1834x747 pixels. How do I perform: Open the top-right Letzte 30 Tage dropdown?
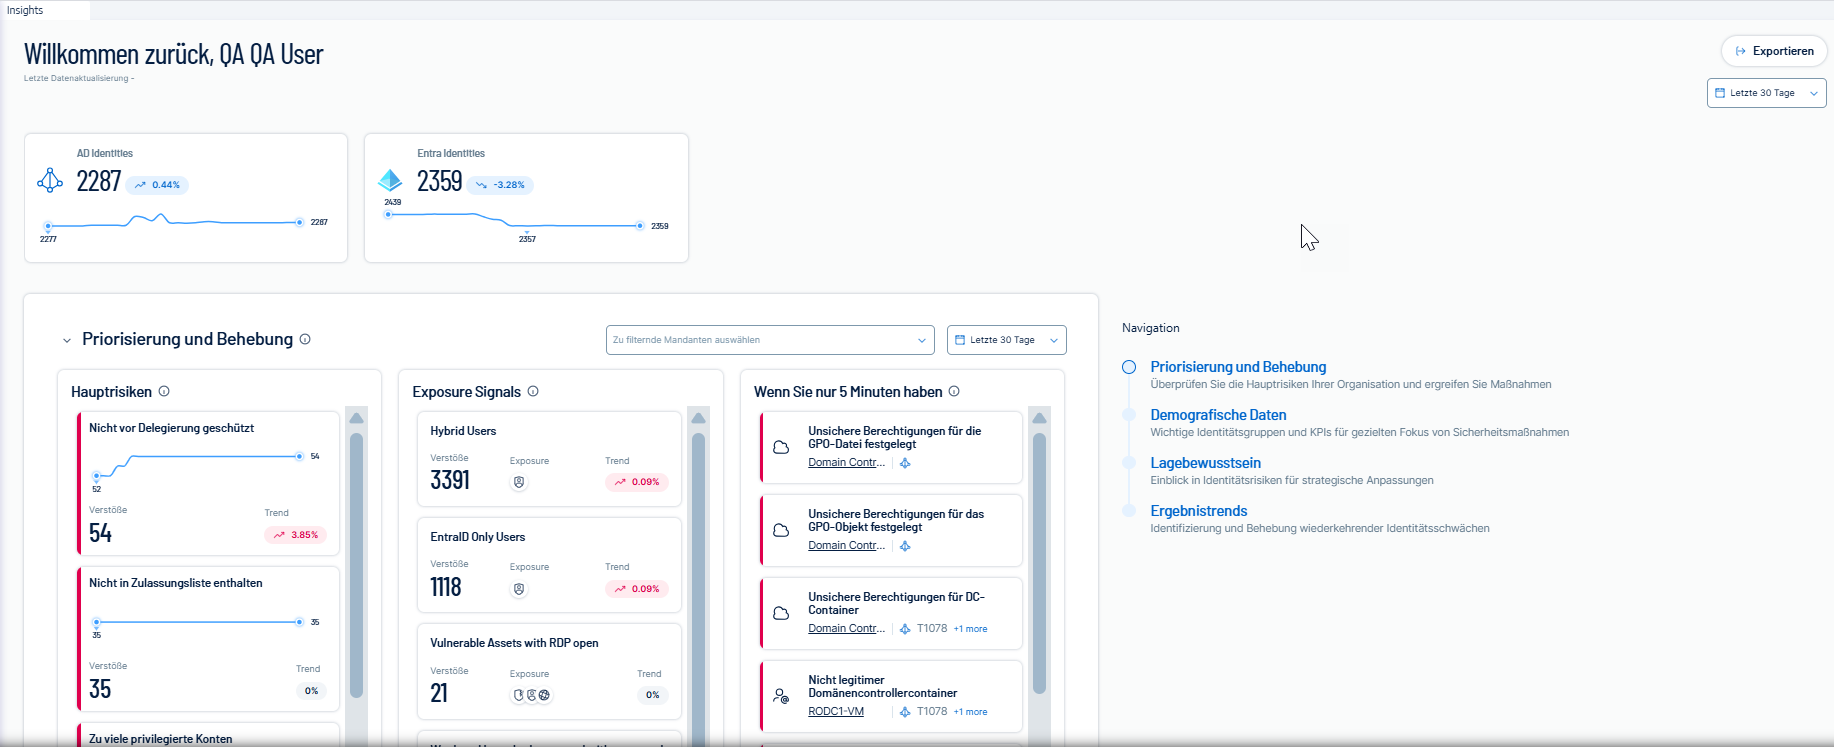1766,93
